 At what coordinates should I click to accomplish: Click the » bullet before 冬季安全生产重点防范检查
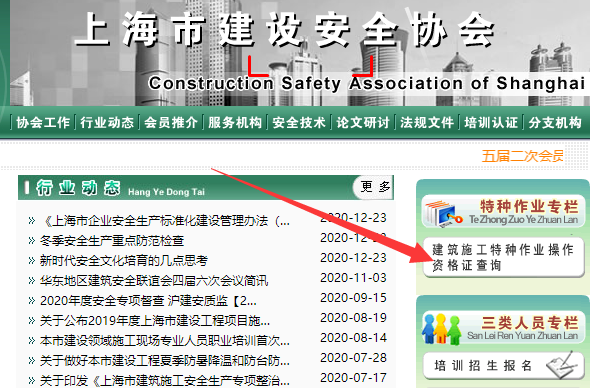point(32,241)
